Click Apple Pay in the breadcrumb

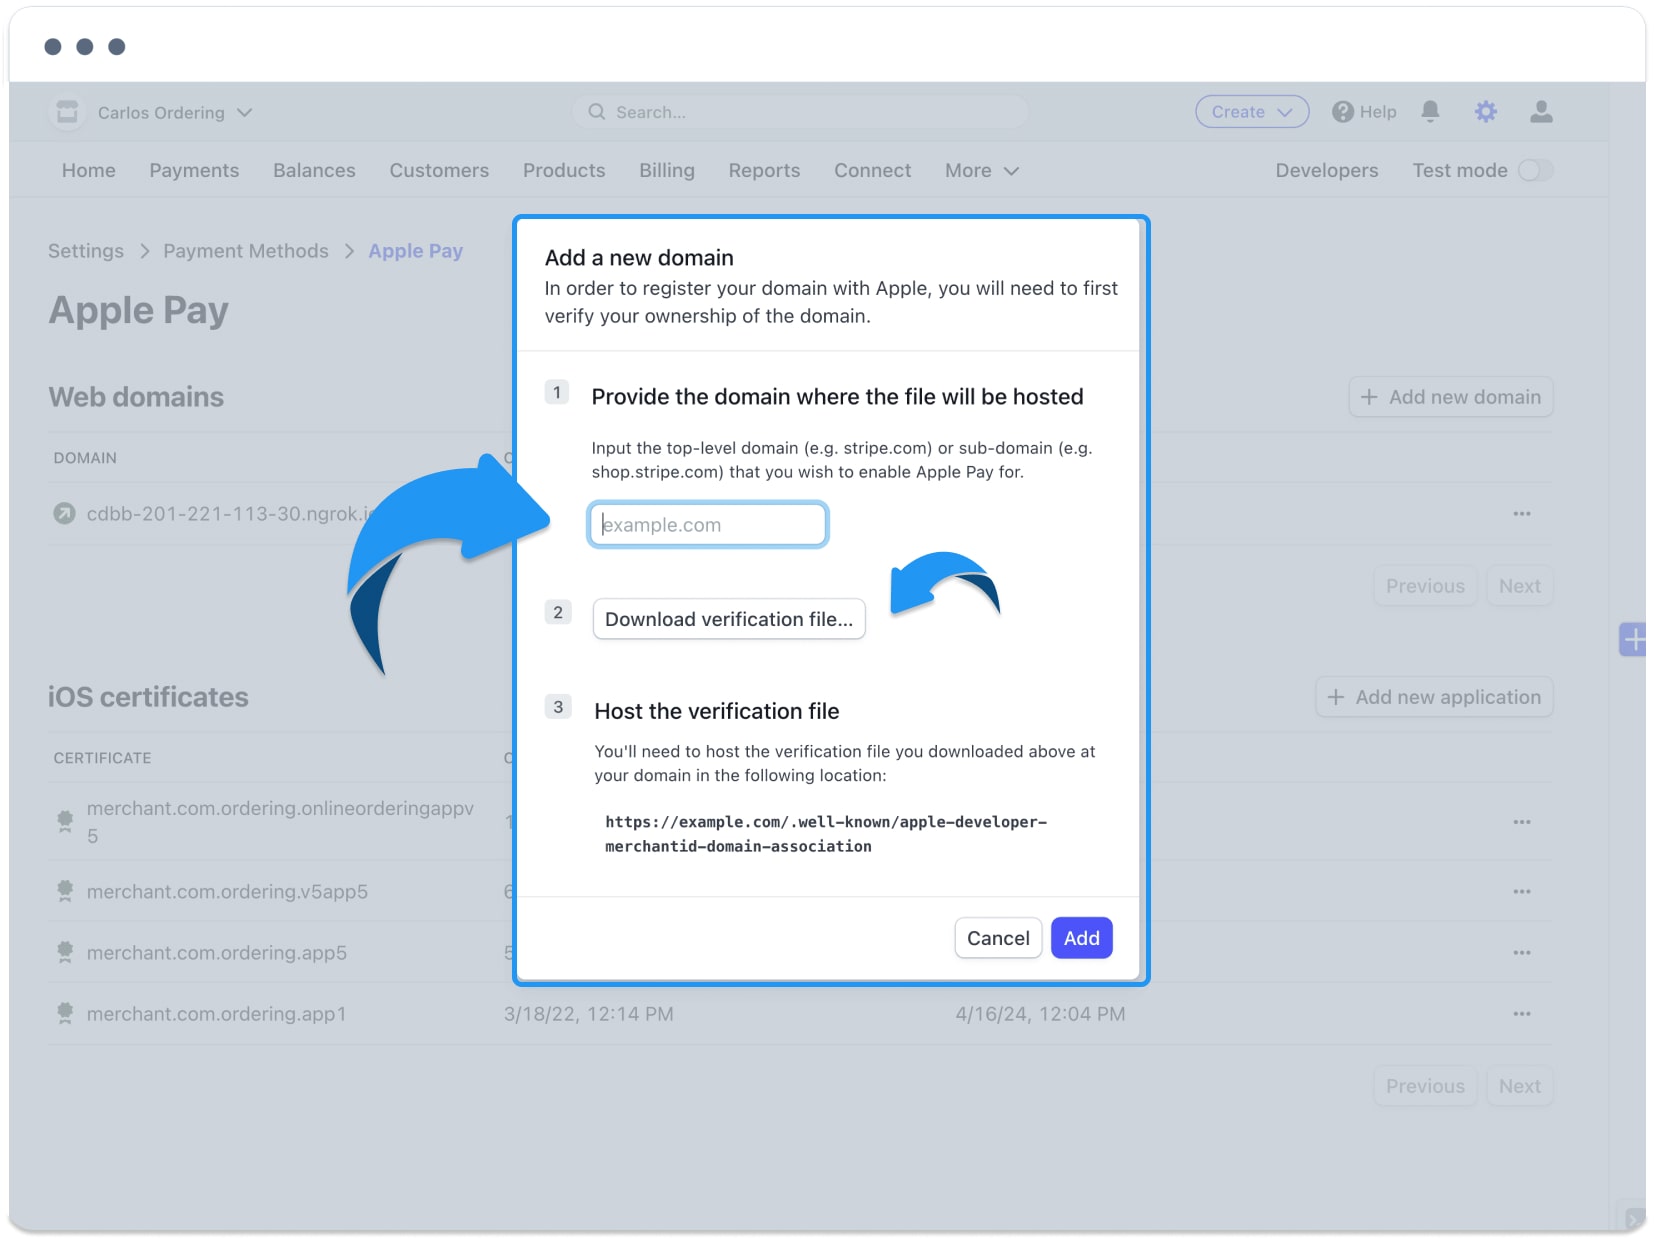(x=416, y=251)
